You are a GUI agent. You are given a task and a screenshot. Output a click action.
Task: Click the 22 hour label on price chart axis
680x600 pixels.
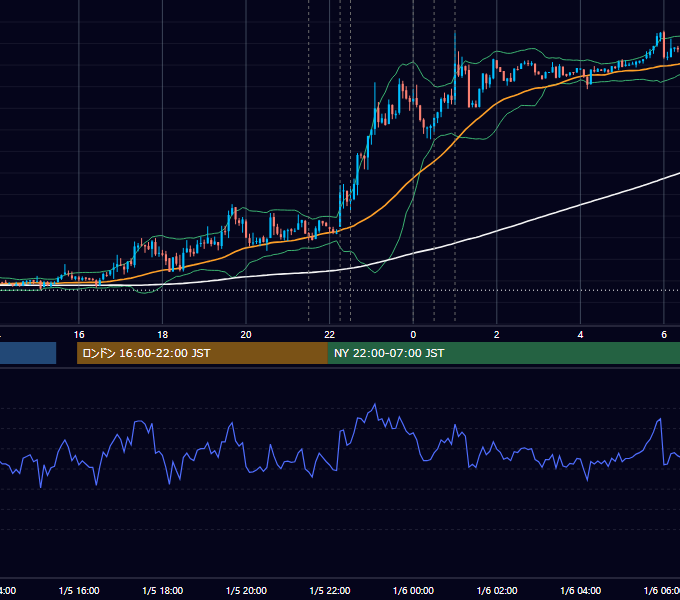point(330,335)
